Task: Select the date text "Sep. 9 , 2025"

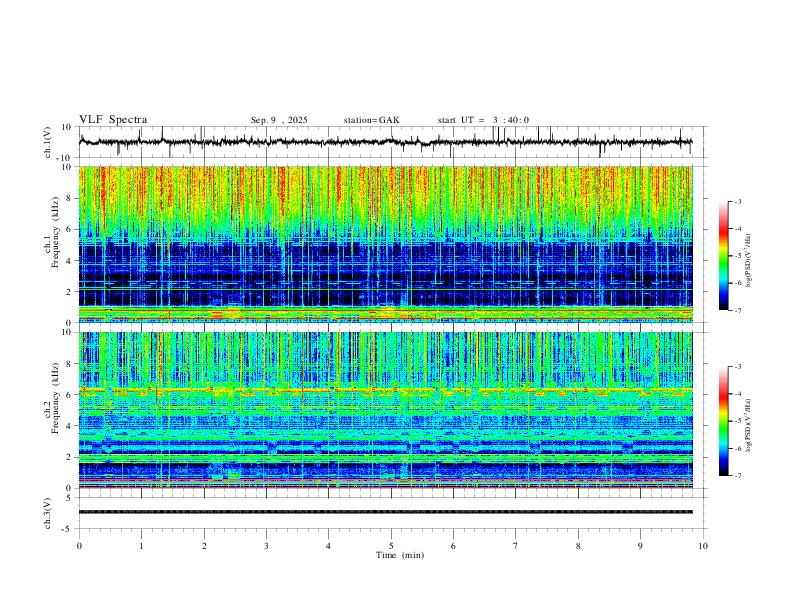Action: [279, 120]
